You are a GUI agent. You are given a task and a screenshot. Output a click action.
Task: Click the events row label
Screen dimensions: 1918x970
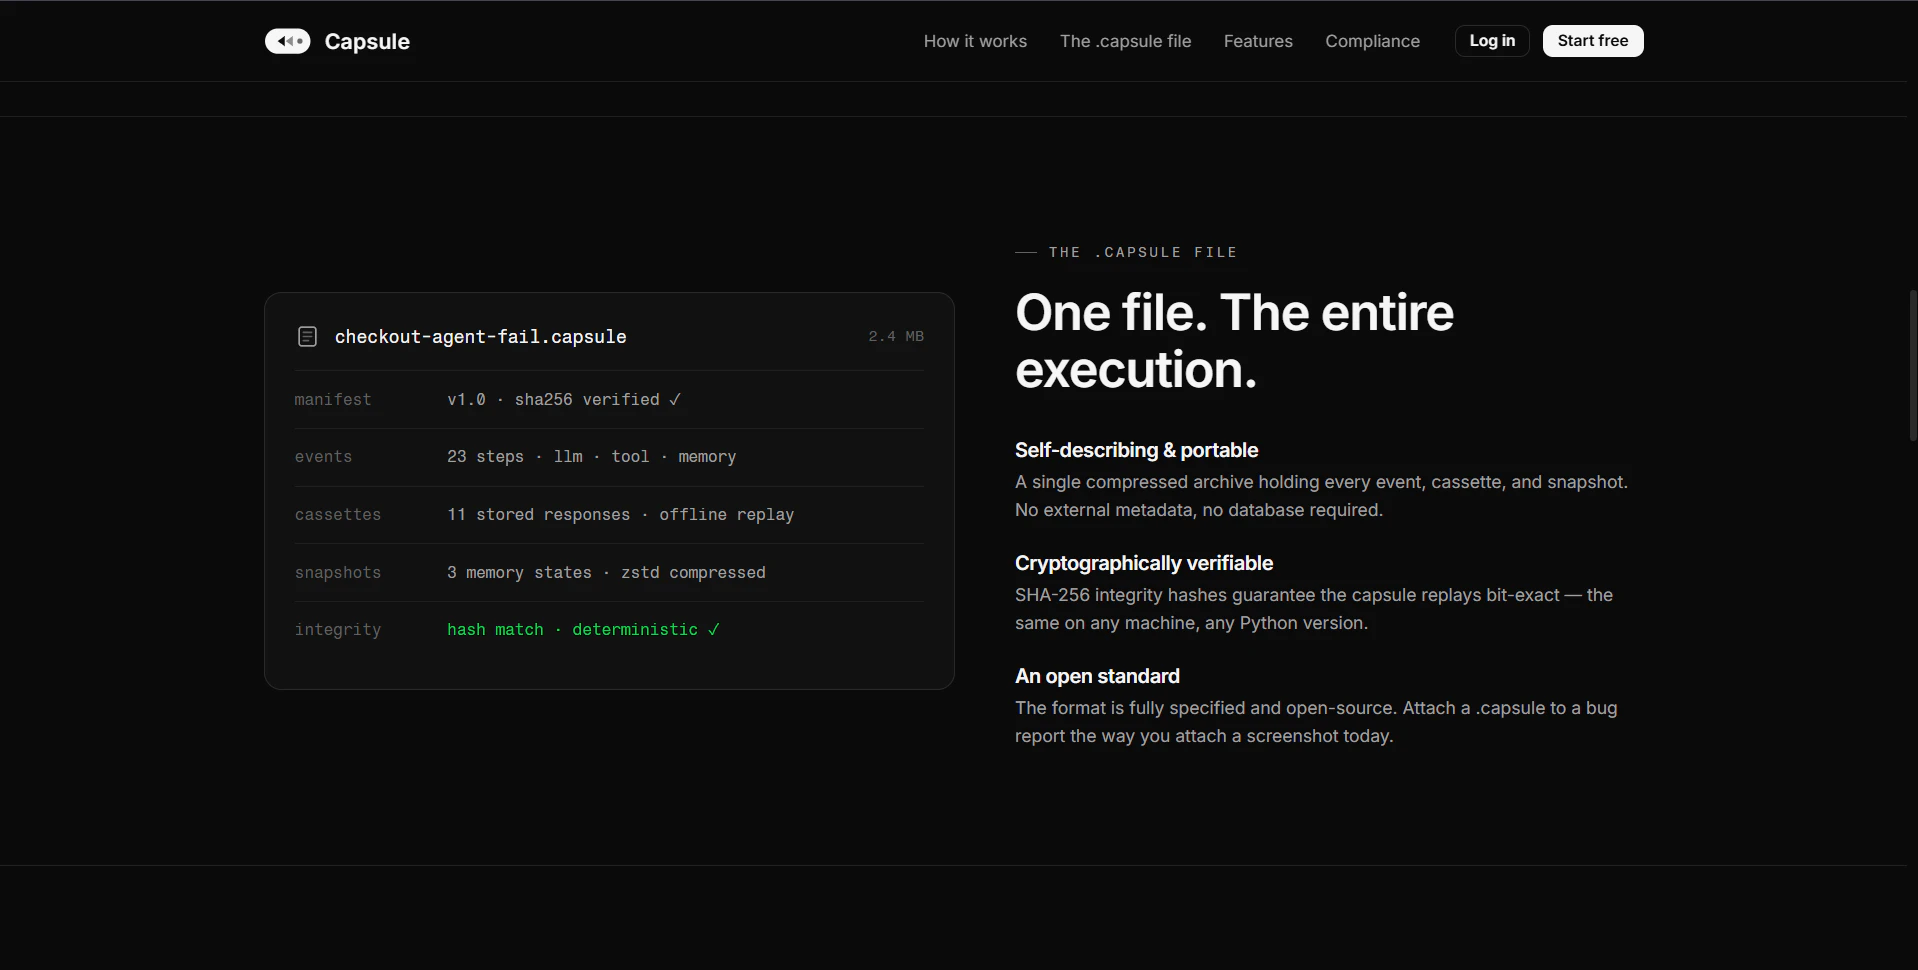pos(323,457)
